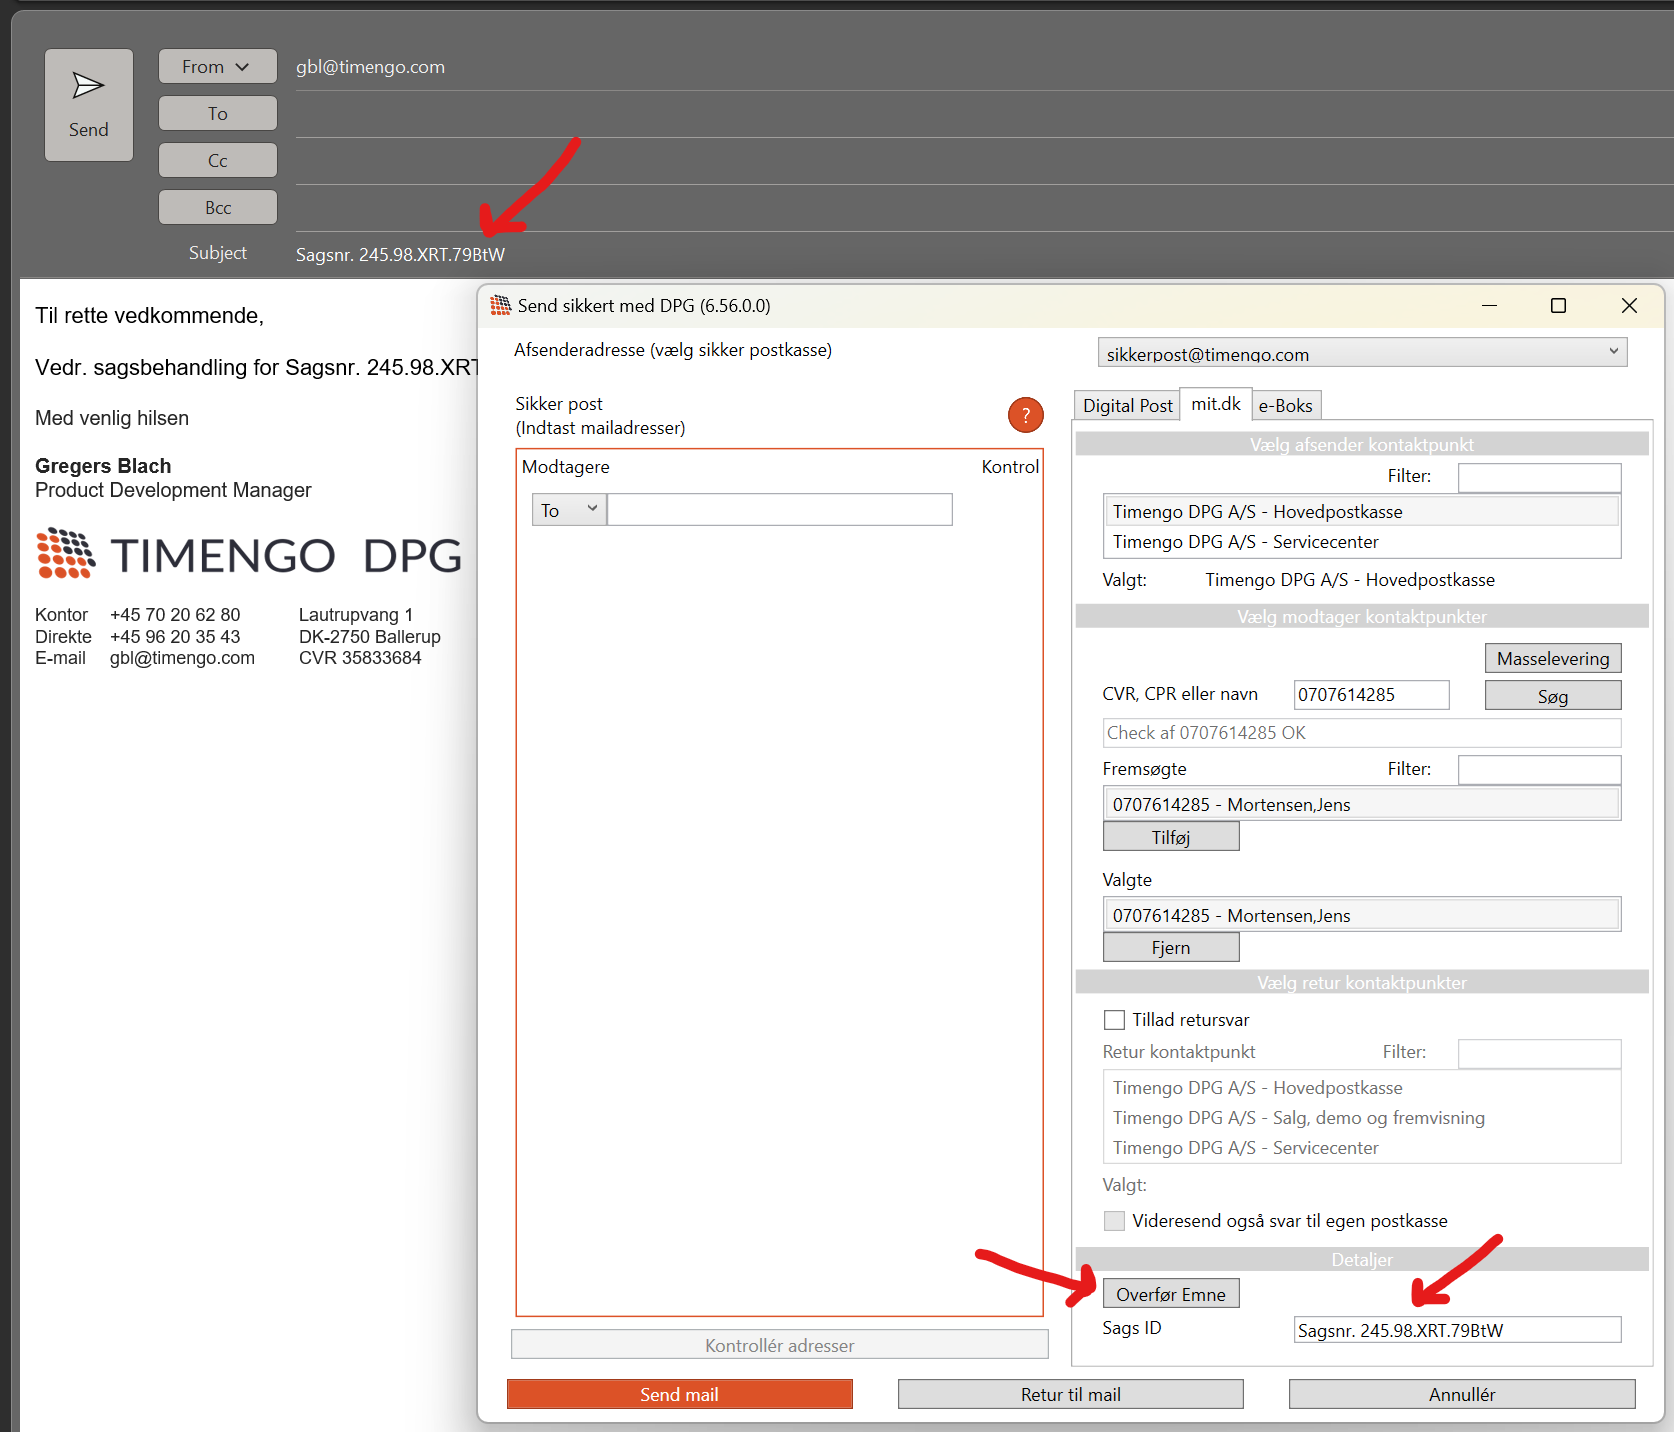This screenshot has height=1432, width=1674.
Task: Close the DPG dialog with the X
Action: (1628, 306)
